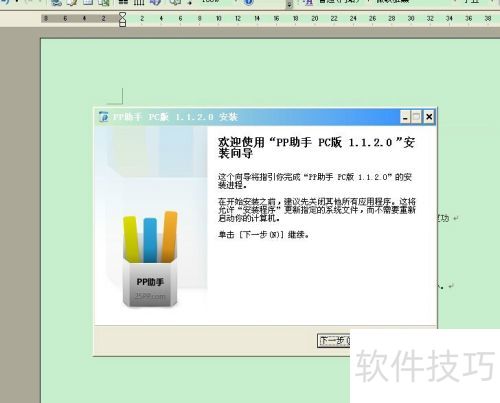Select first-line indent marker on ruler
This screenshot has height=403, width=500.
pyautogui.click(x=123, y=15)
